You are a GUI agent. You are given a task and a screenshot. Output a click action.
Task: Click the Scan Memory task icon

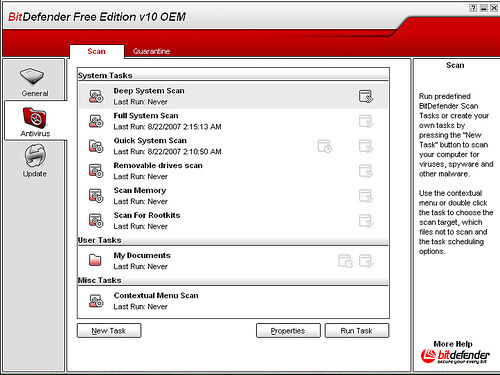[x=96, y=196]
